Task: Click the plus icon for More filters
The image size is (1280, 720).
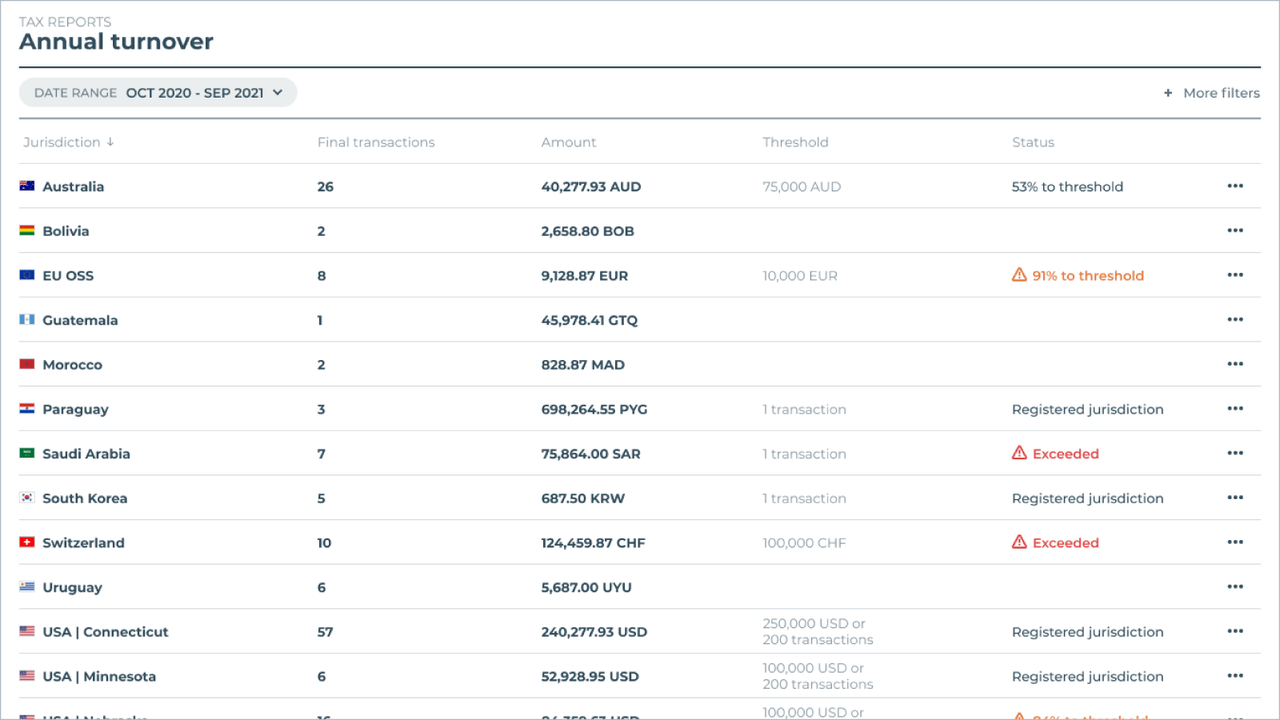Action: click(1168, 93)
